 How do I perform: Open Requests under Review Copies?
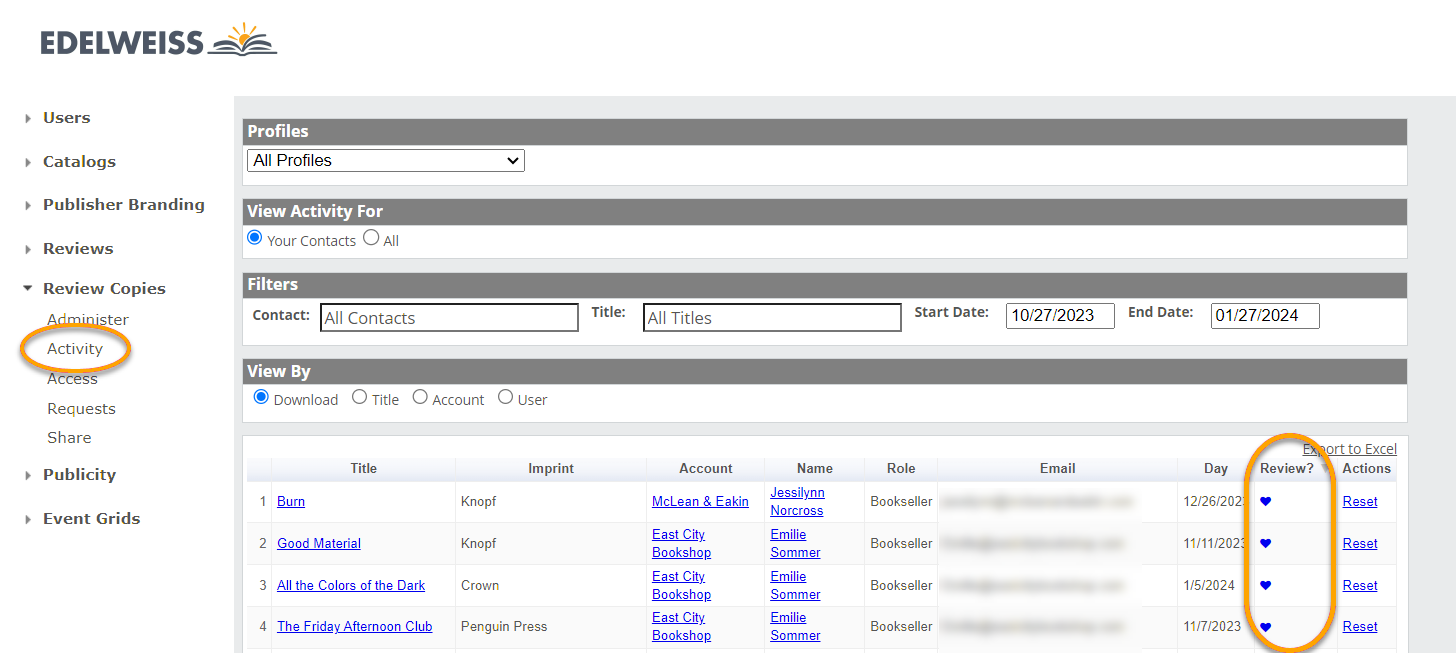click(81, 409)
